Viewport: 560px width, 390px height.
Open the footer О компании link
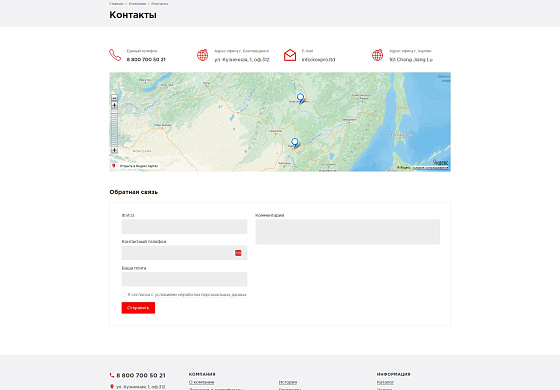coord(201,382)
